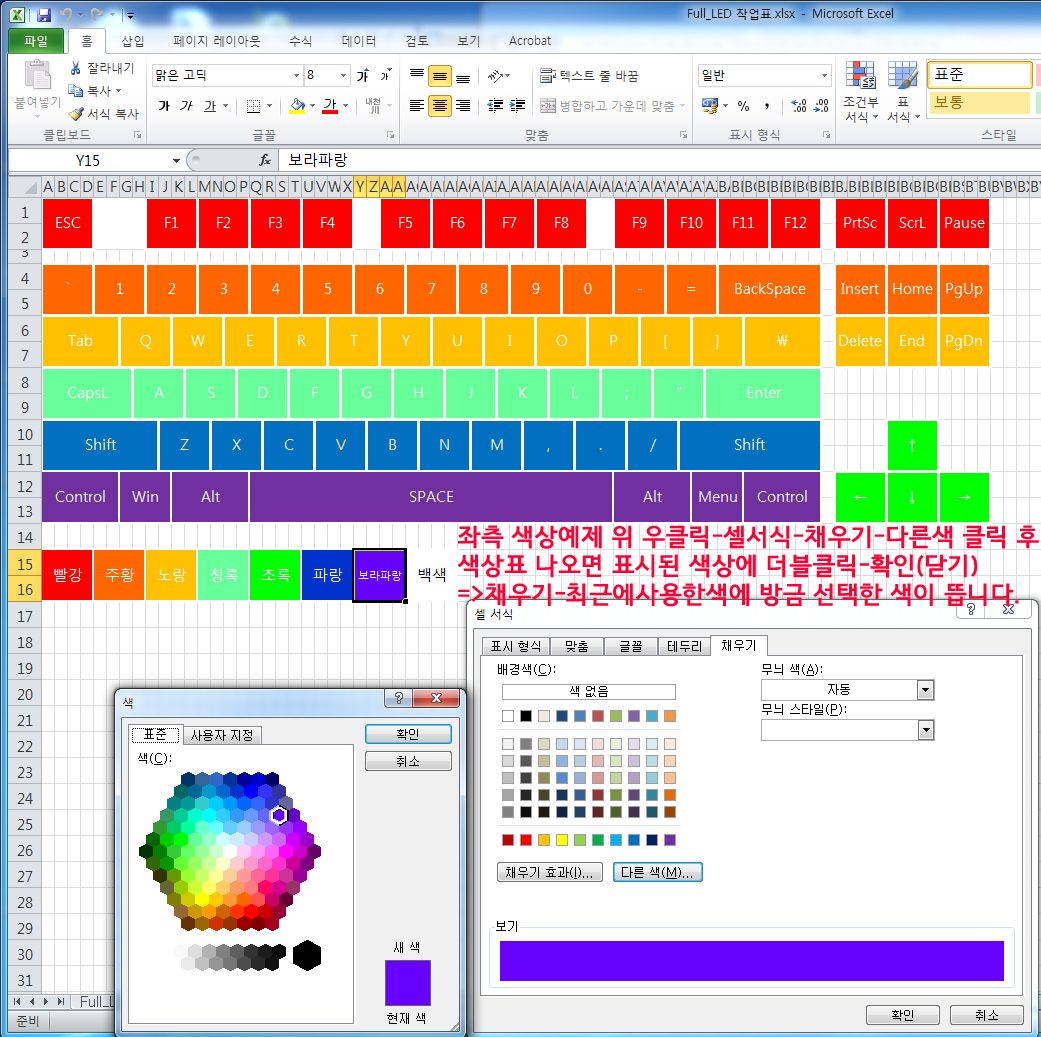Toggle italic formatting button
This screenshot has height=1037, width=1041.
[187, 106]
